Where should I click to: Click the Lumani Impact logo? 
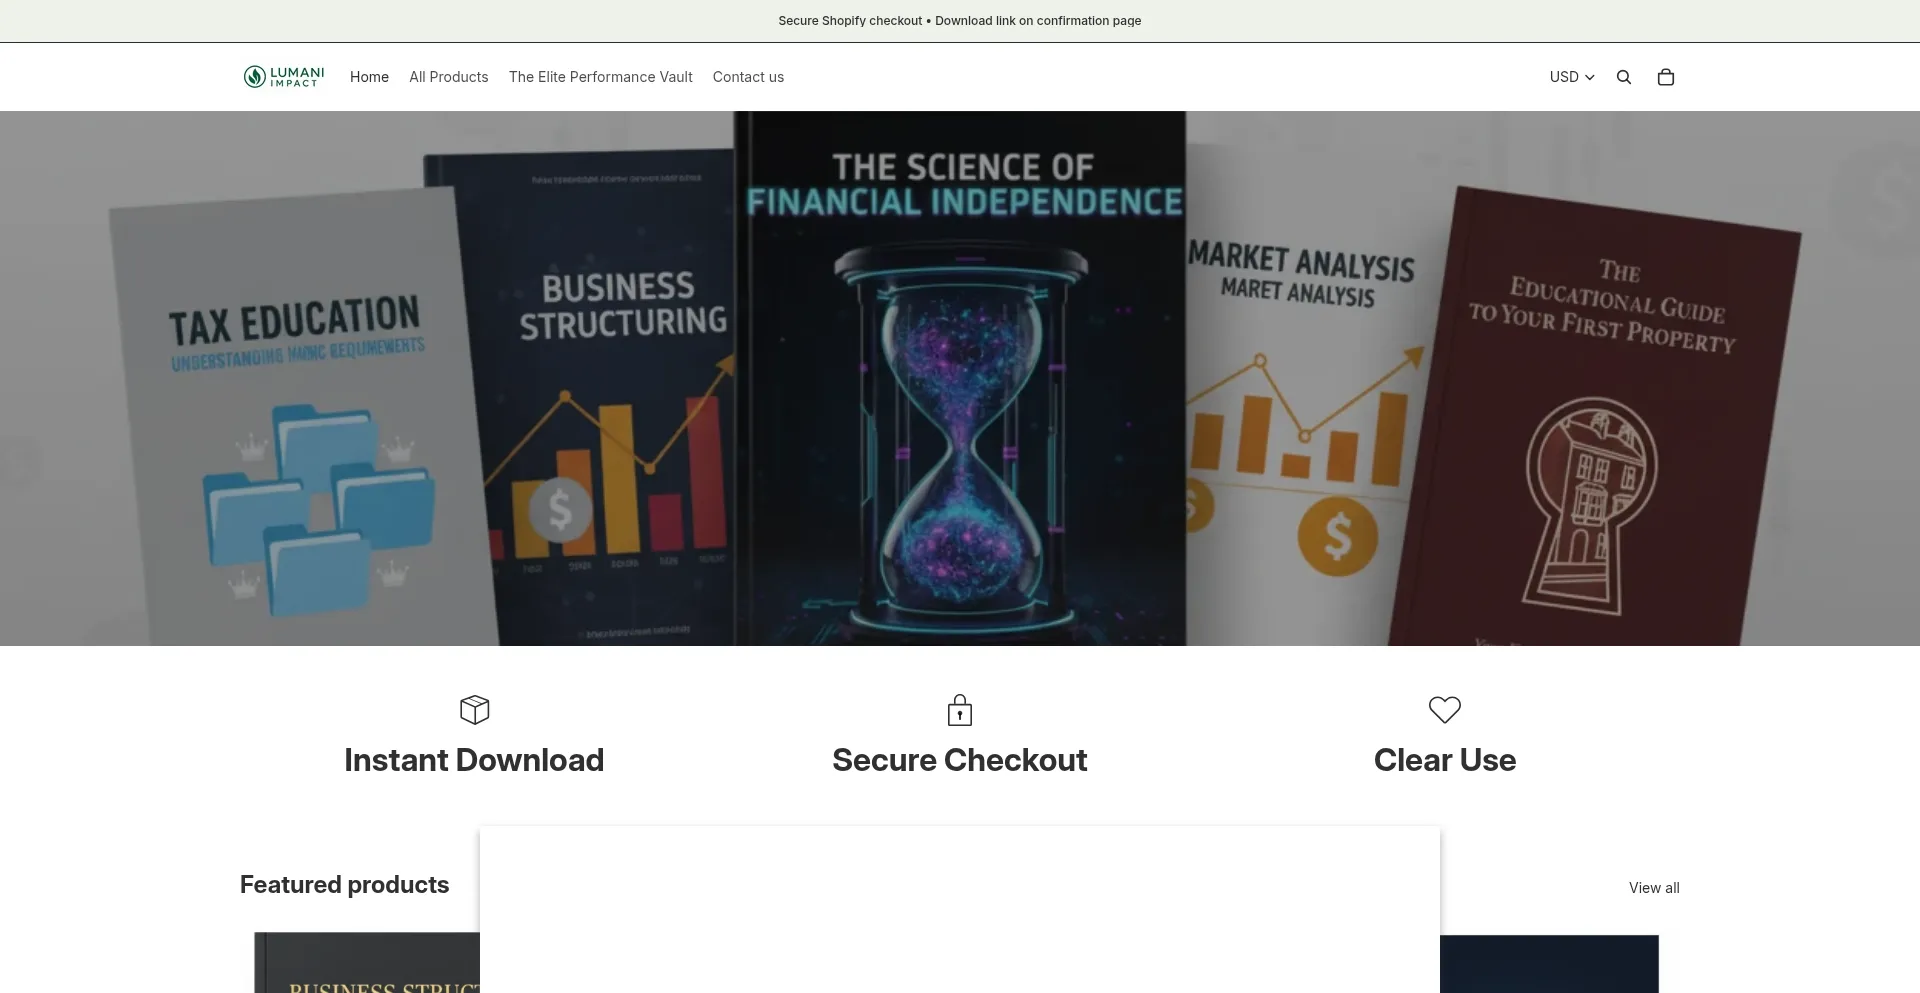(x=284, y=77)
